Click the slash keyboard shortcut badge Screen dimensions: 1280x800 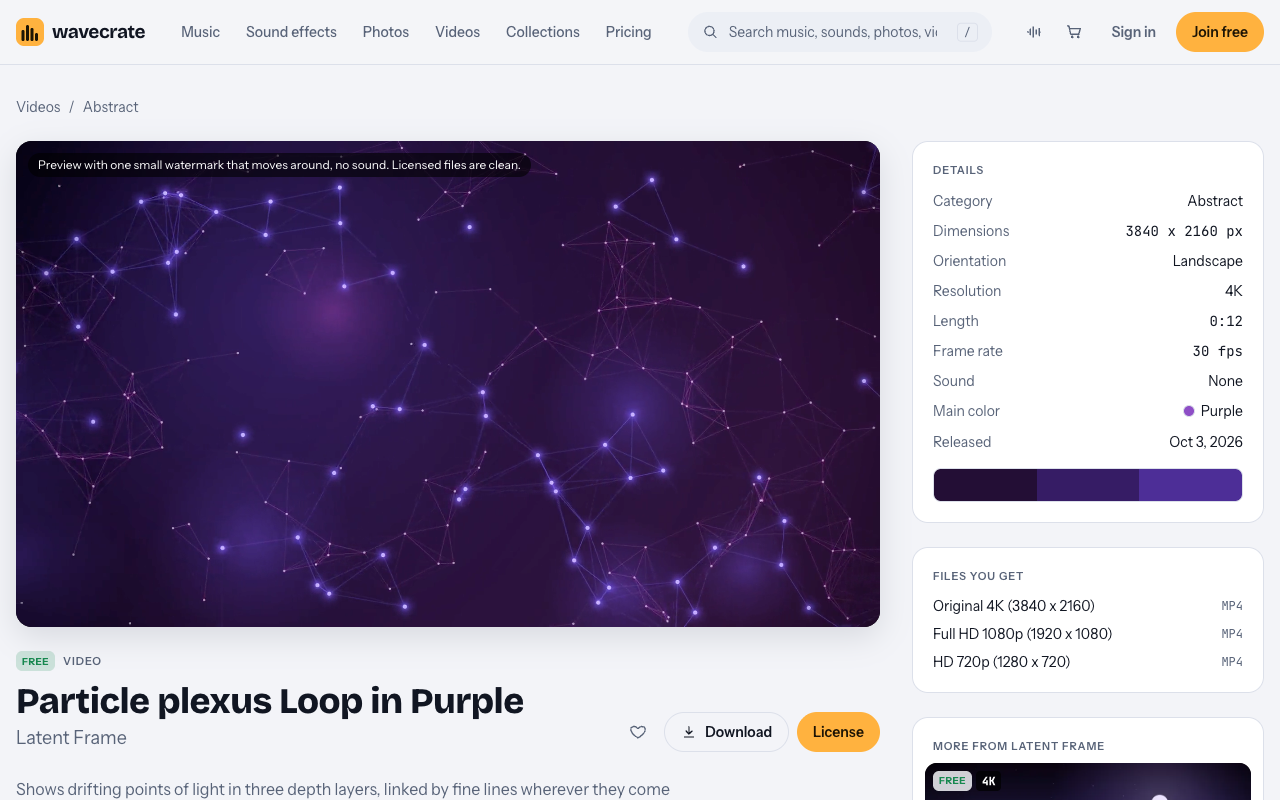[x=967, y=32]
